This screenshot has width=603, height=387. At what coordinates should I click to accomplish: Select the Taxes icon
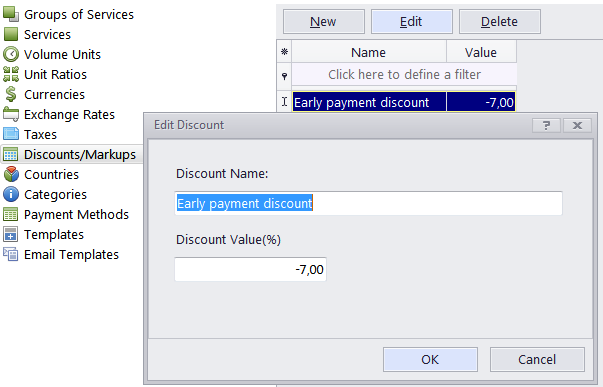[11, 134]
